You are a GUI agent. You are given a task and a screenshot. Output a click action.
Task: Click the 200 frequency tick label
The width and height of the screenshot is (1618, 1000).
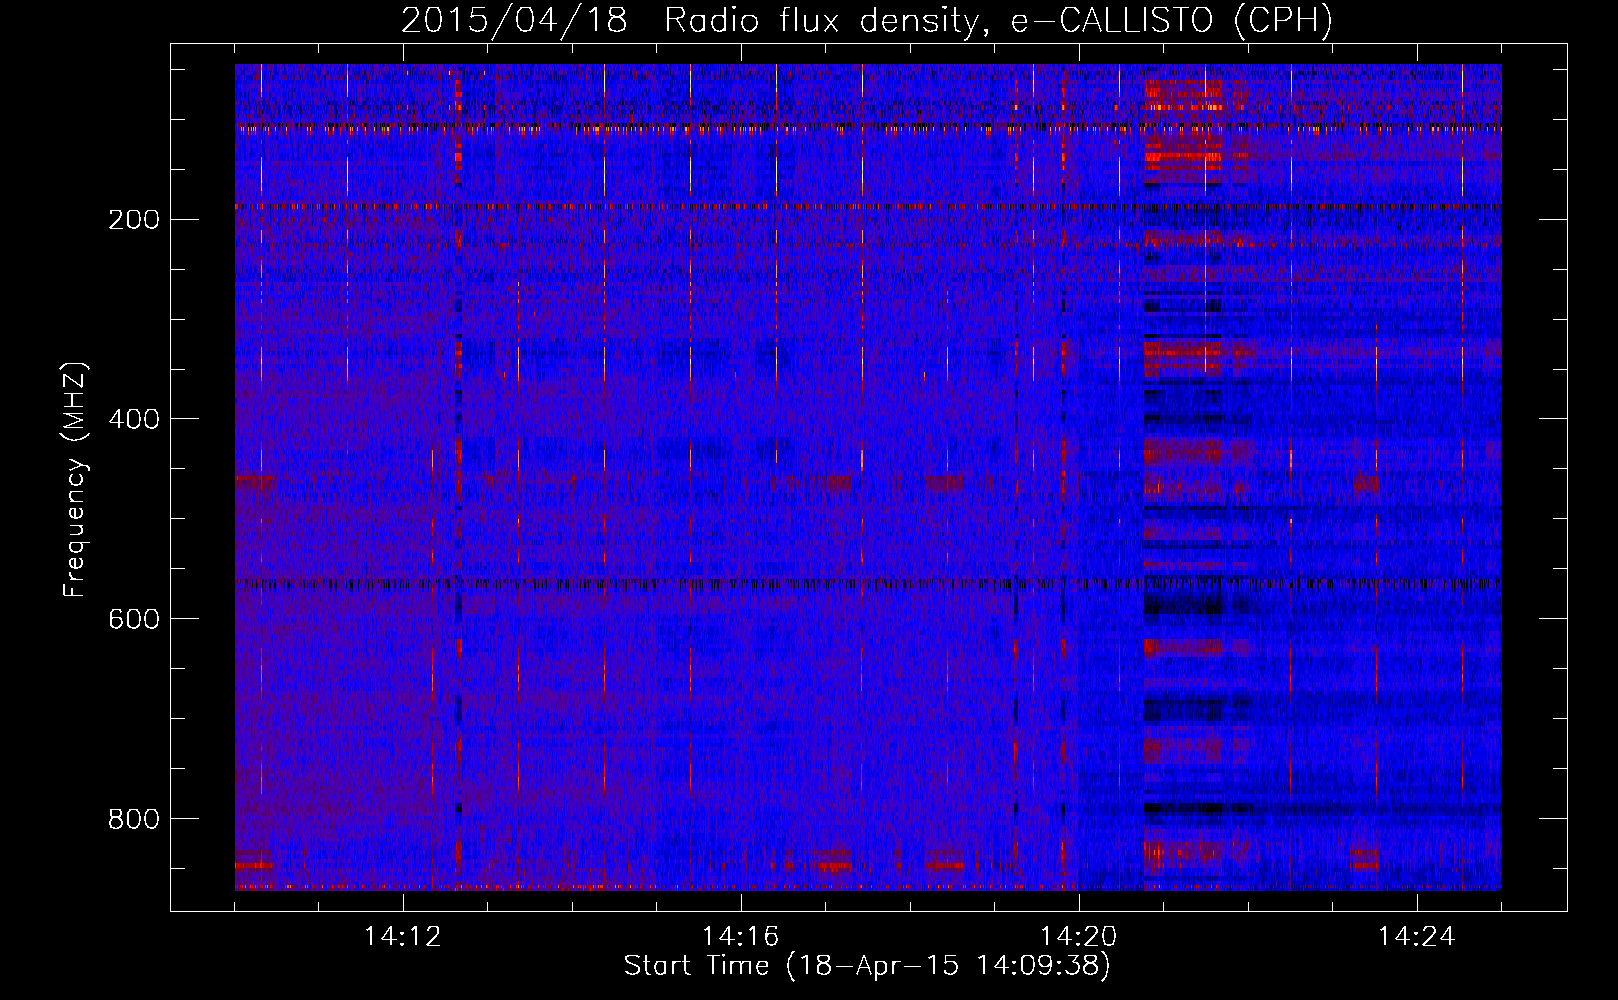(134, 220)
